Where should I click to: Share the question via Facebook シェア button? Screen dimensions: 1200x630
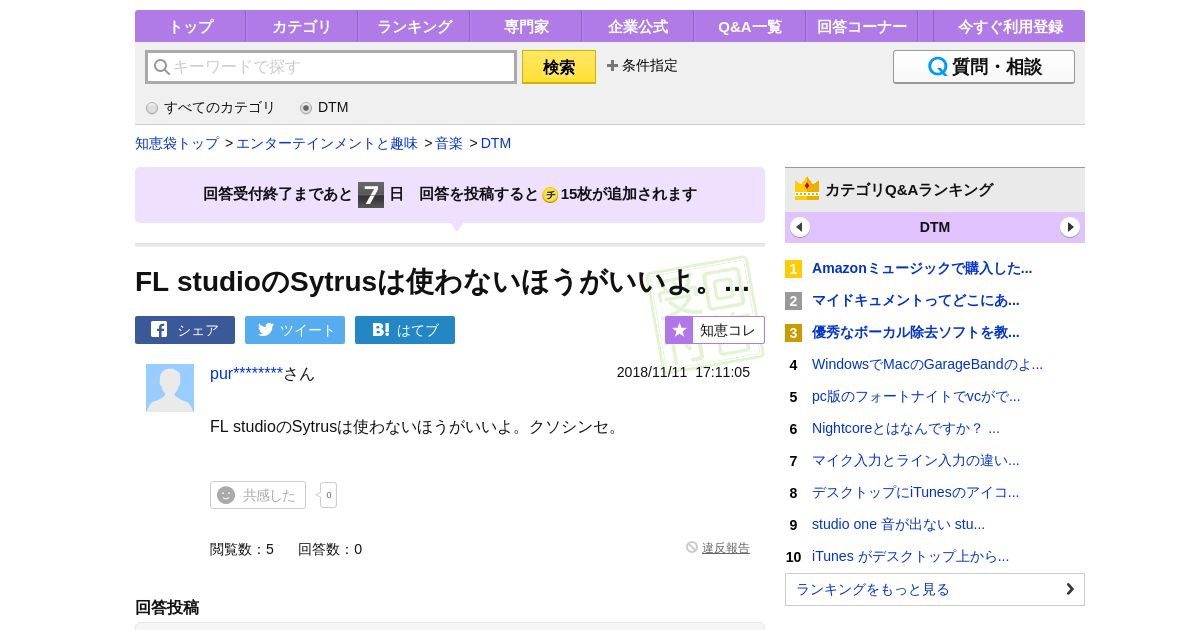[185, 330]
